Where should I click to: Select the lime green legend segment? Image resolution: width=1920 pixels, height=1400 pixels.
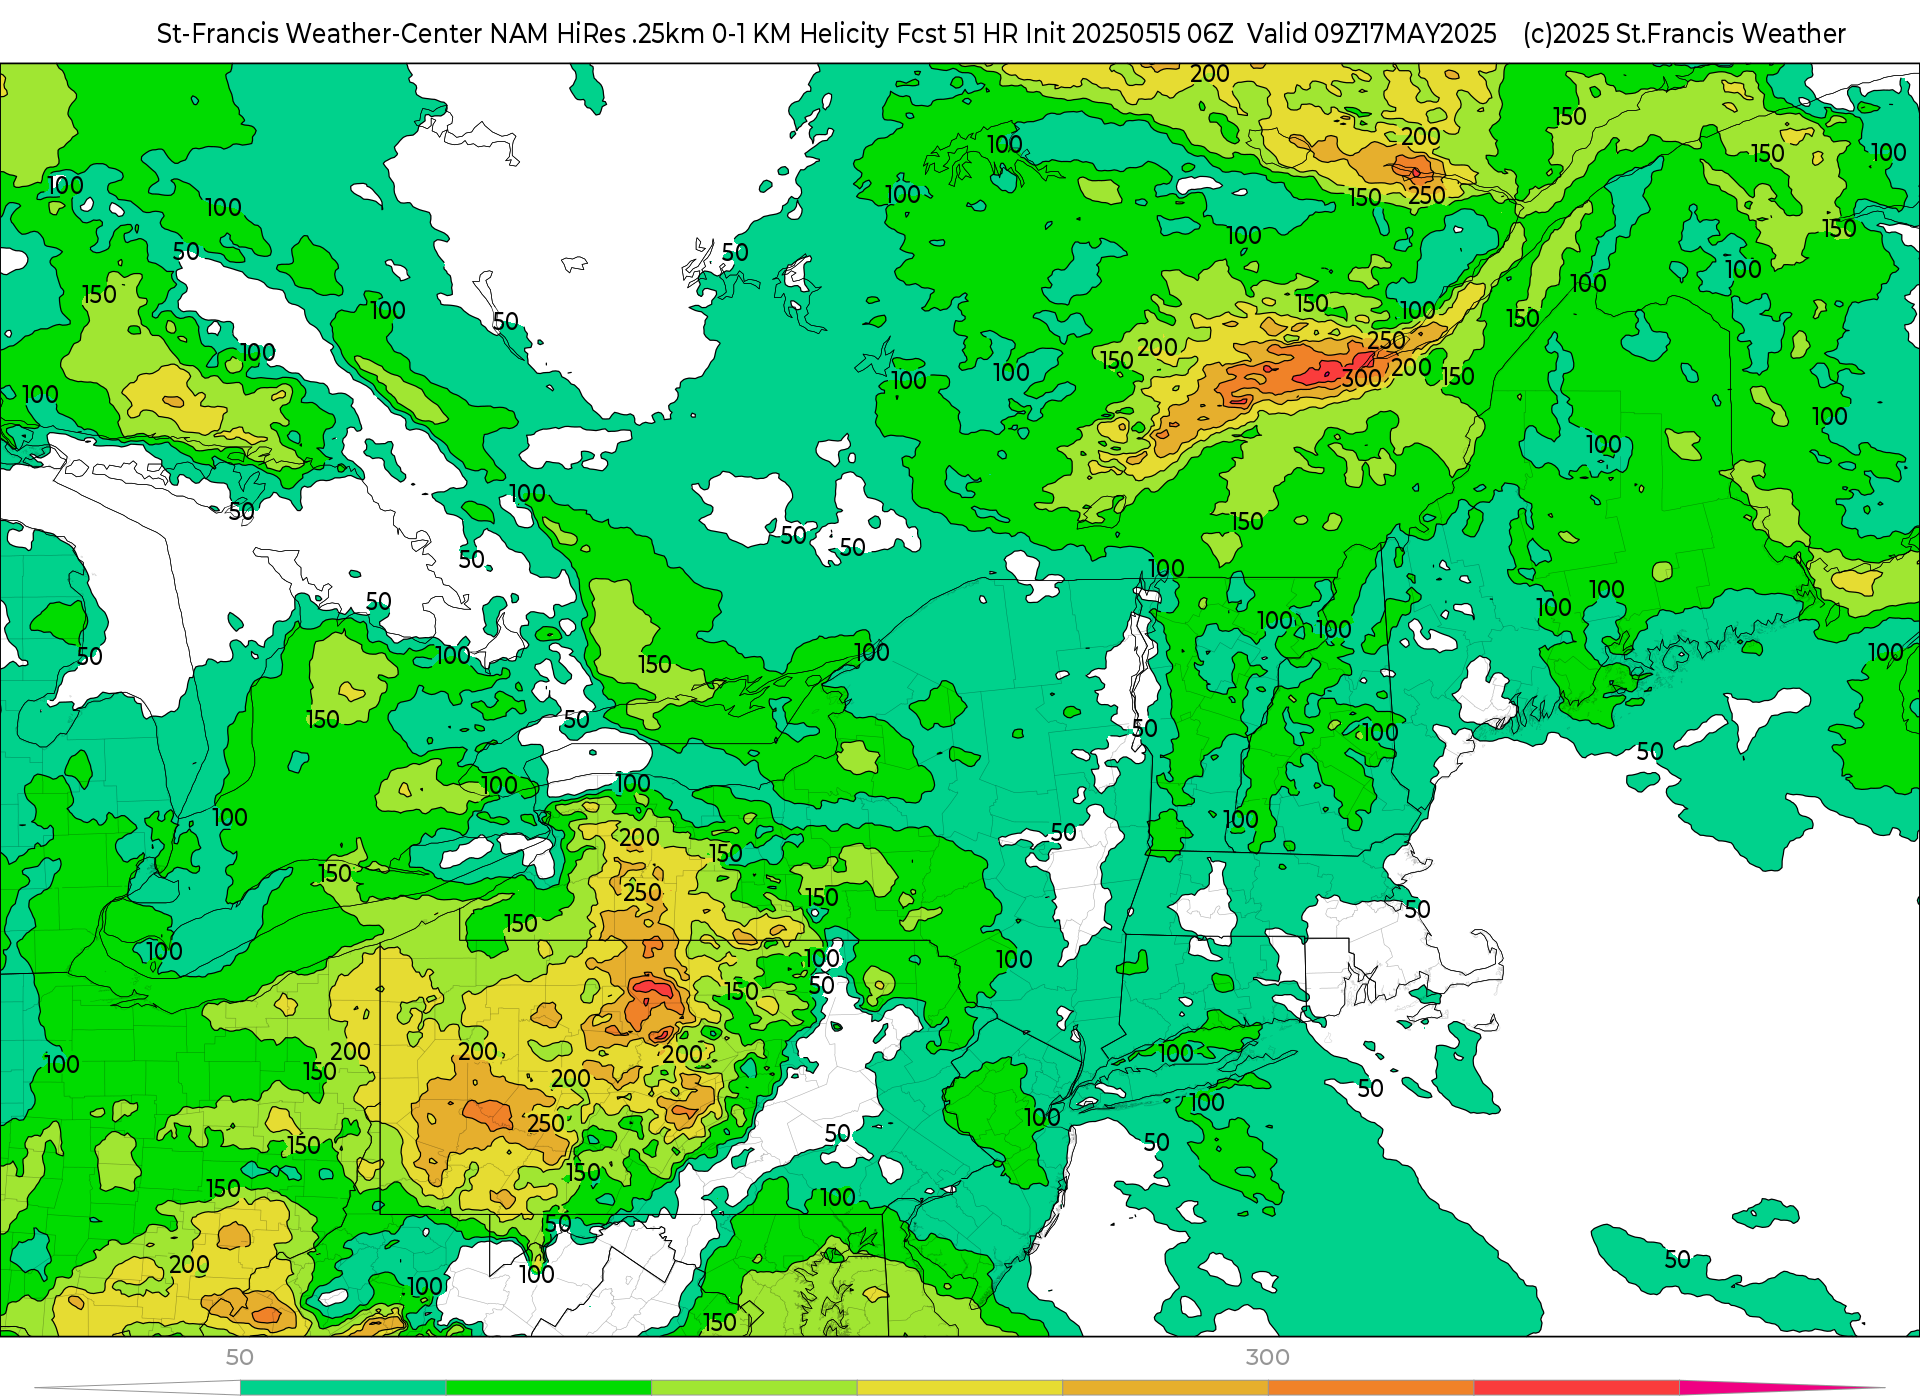tap(754, 1387)
